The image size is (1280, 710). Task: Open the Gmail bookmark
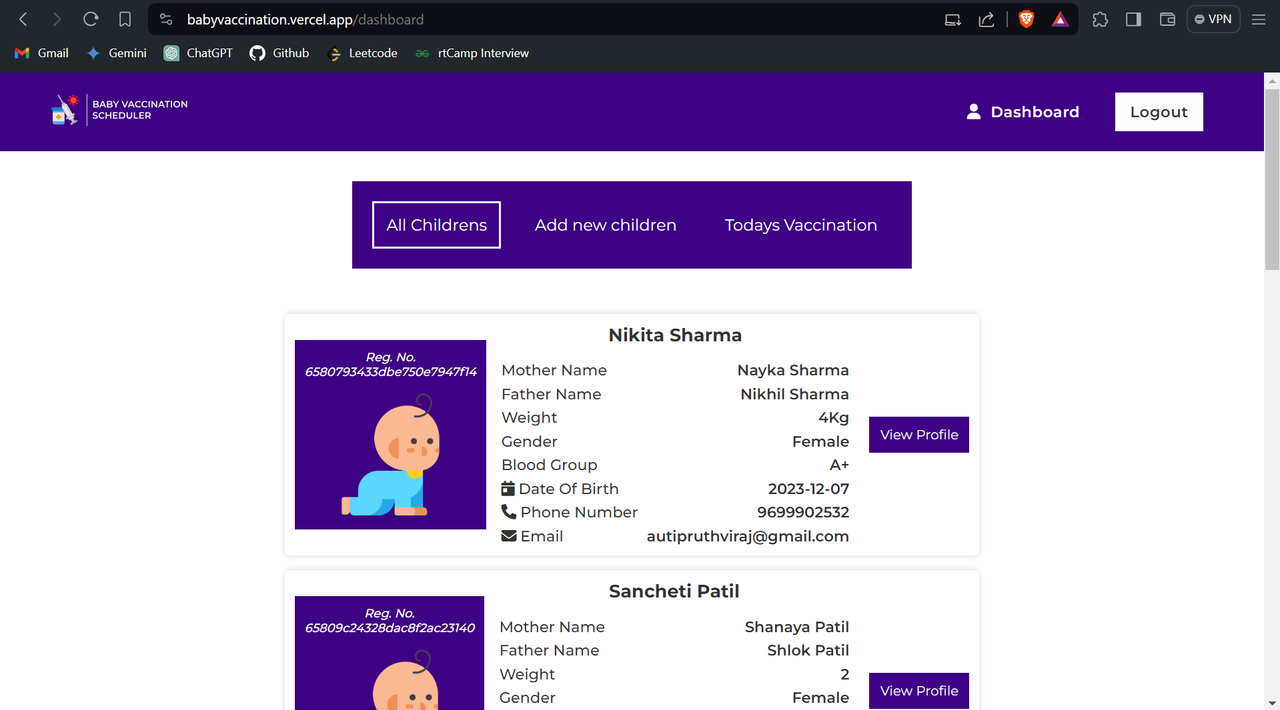coord(42,53)
